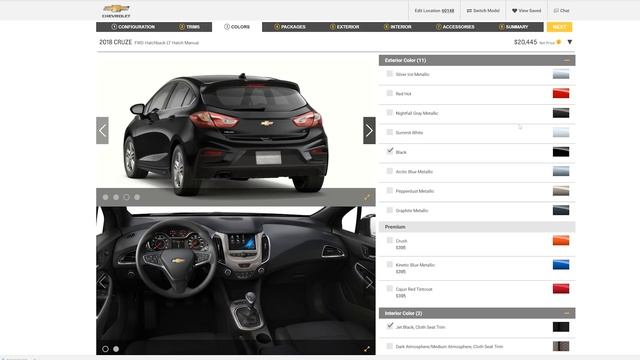Toggle the Jet Black Cloth Seat Trim checkbox

pos(390,326)
